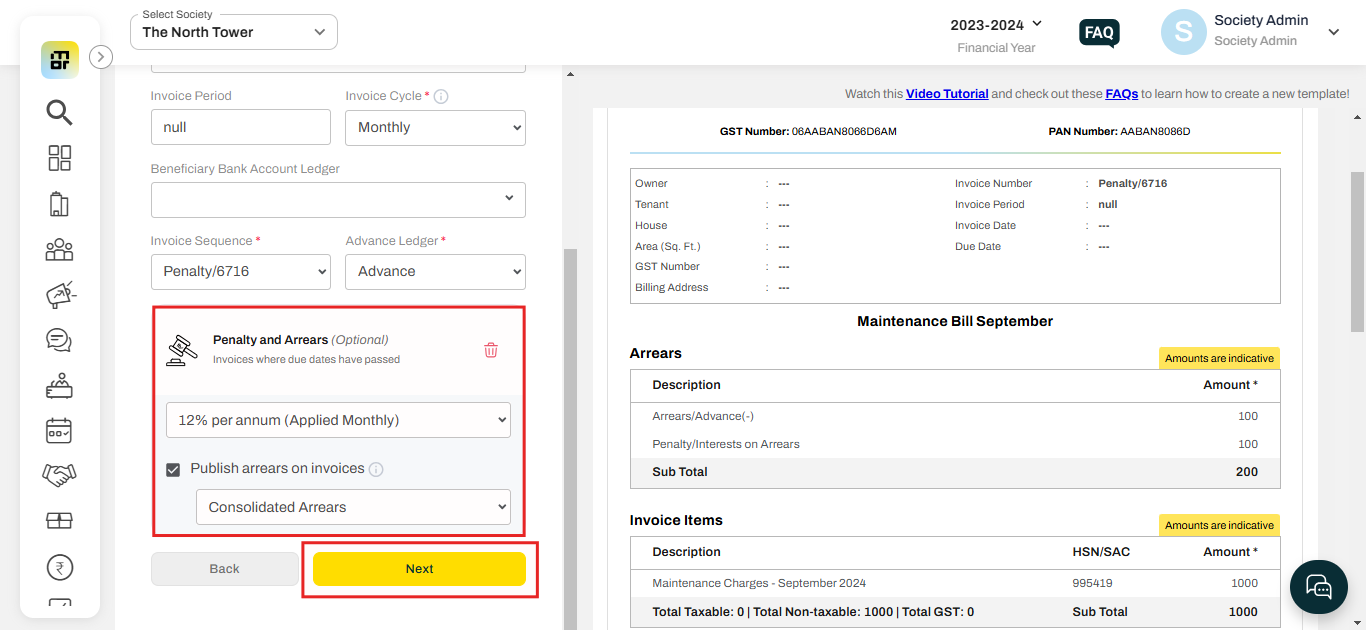Screen dimensions: 1366x630
Task: Open the calendar/bookings icon in sidebar
Action: (x=59, y=430)
